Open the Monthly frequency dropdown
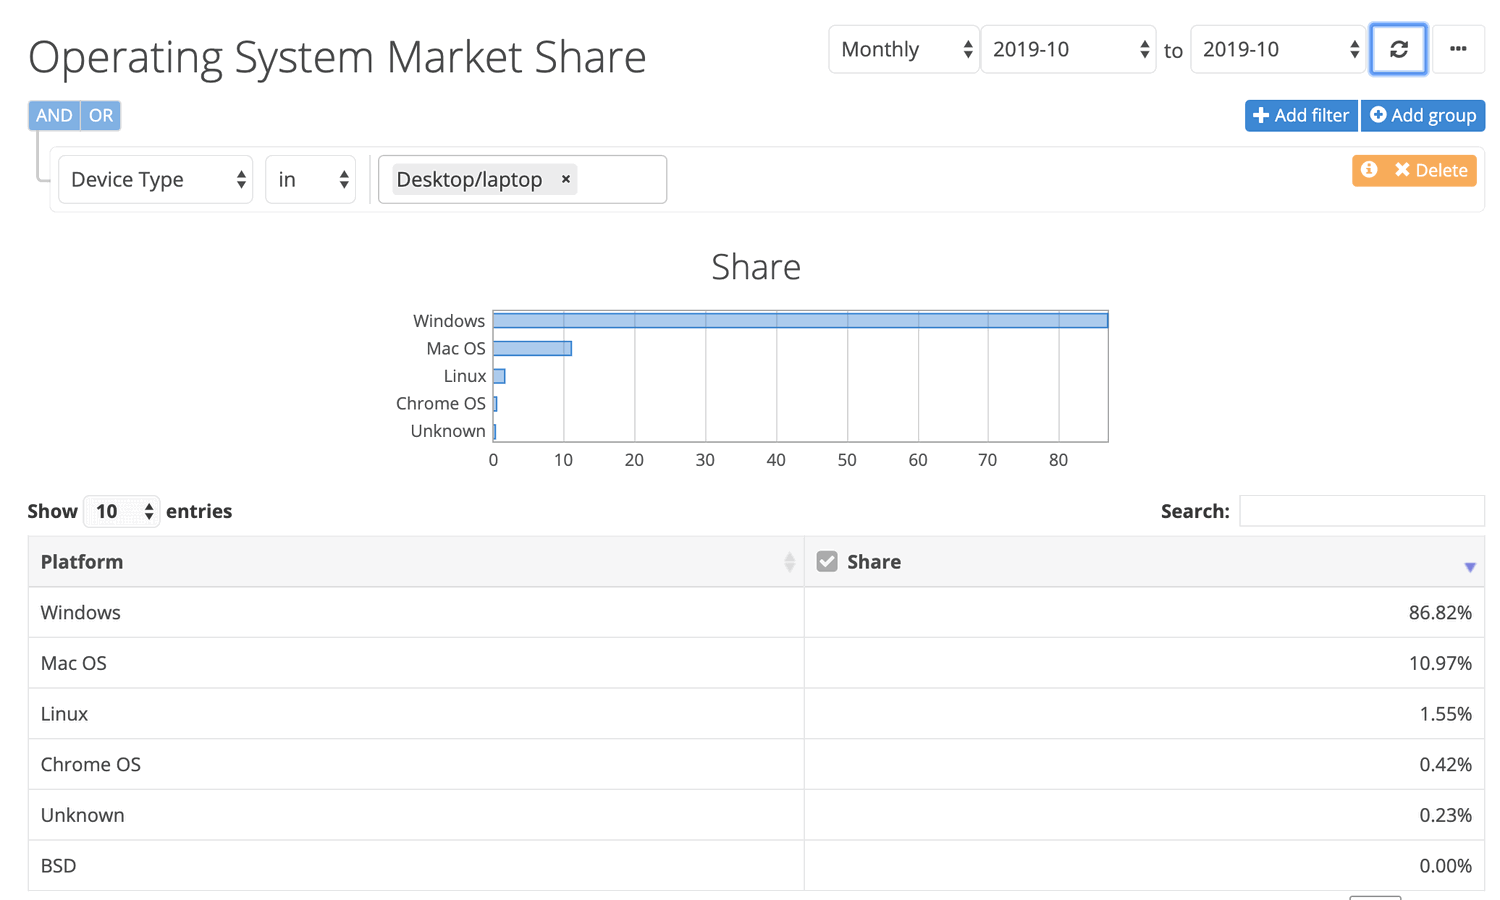The image size is (1500, 900). click(903, 48)
